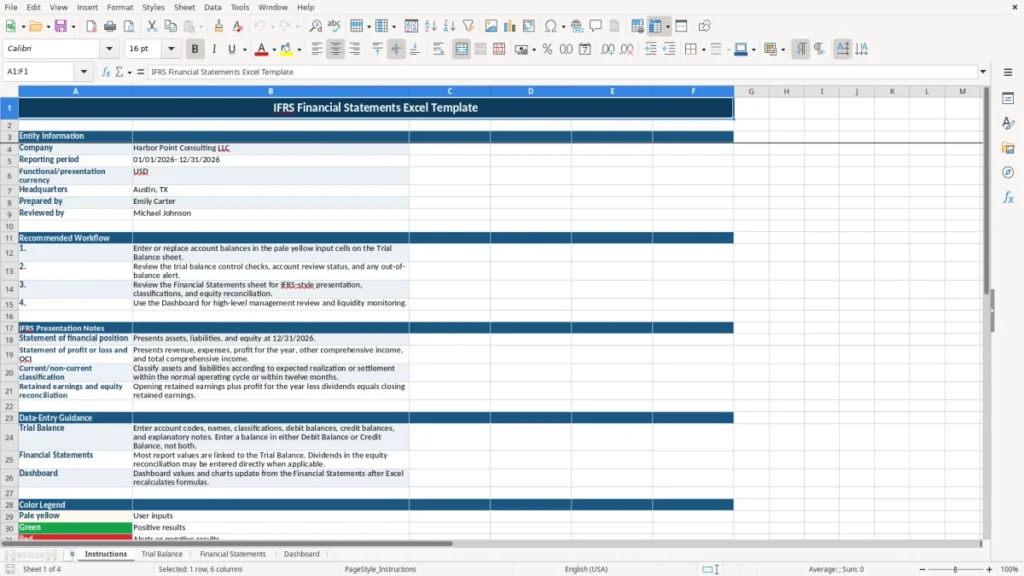Toggle the AutoFilter funnel icon
The image size is (1024, 576).
(468, 26)
